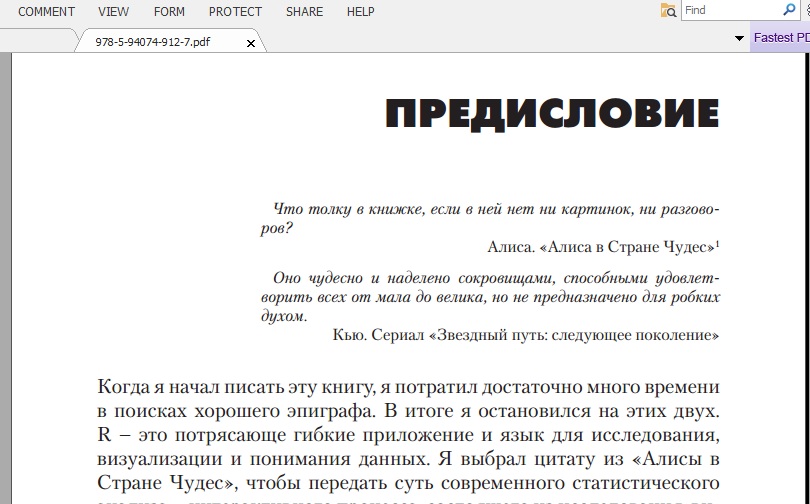Close the 978-5-94074-912-7.pdf tab

[x=251, y=43]
